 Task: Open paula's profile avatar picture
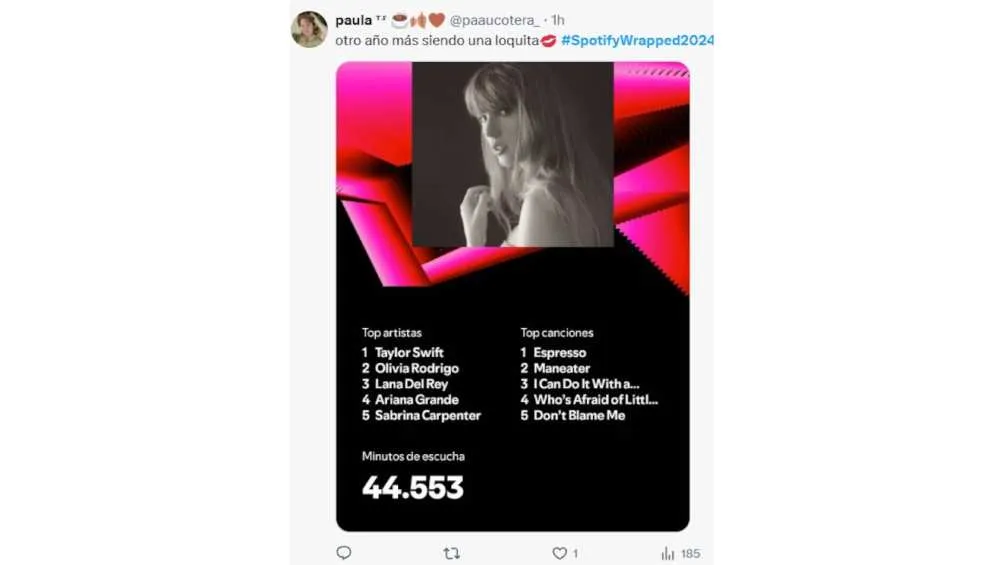tap(309, 29)
